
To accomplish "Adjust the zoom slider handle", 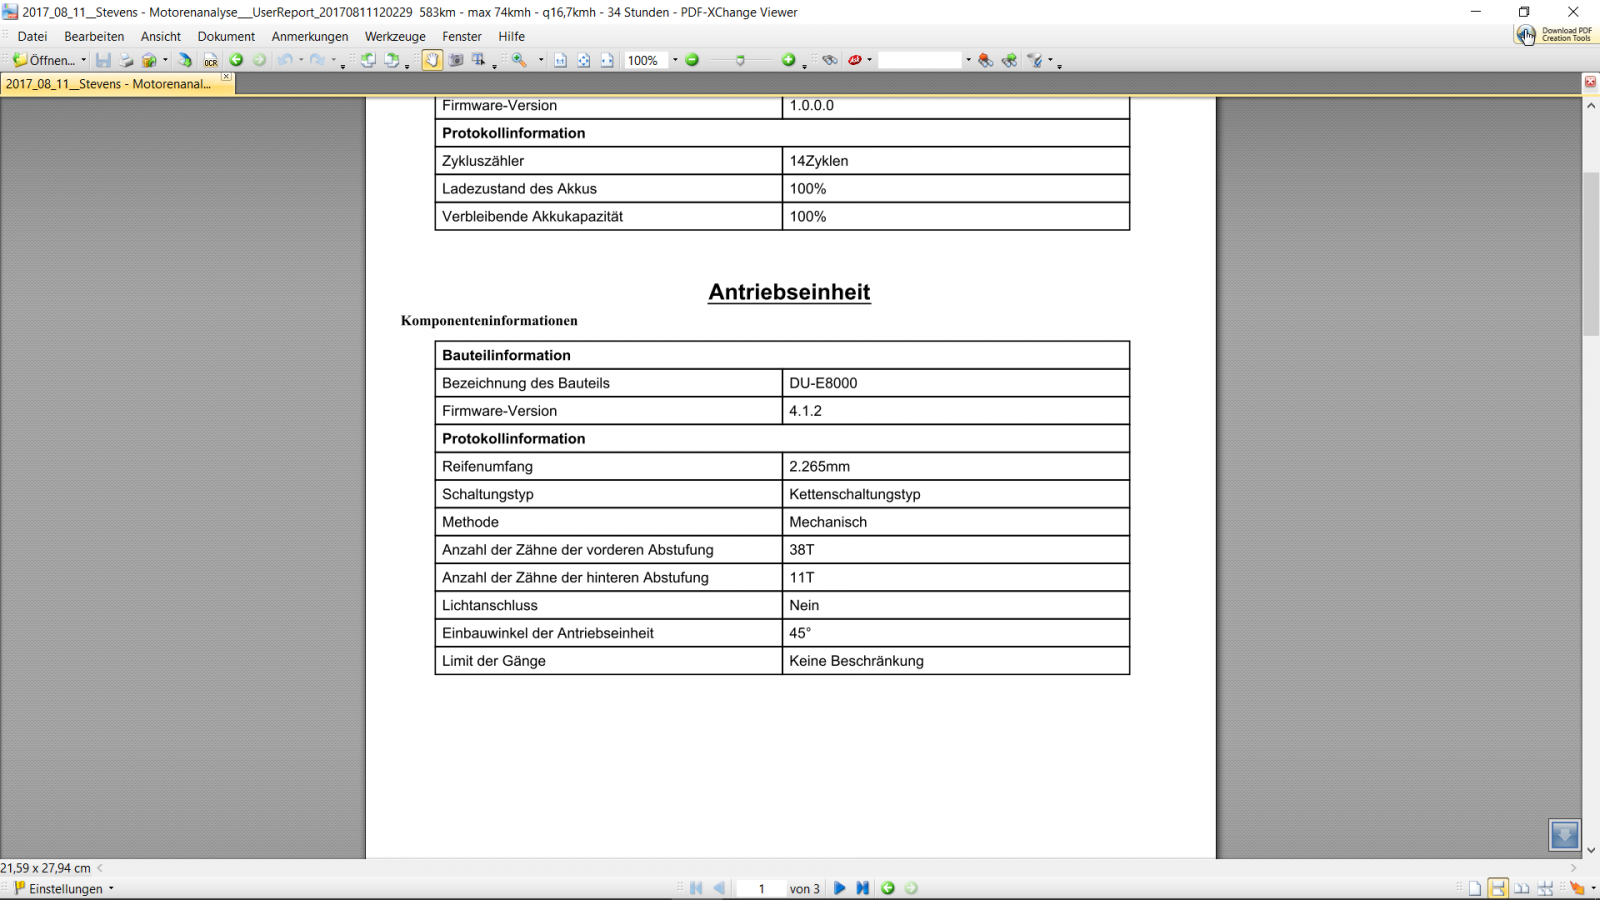I will click(x=740, y=60).
